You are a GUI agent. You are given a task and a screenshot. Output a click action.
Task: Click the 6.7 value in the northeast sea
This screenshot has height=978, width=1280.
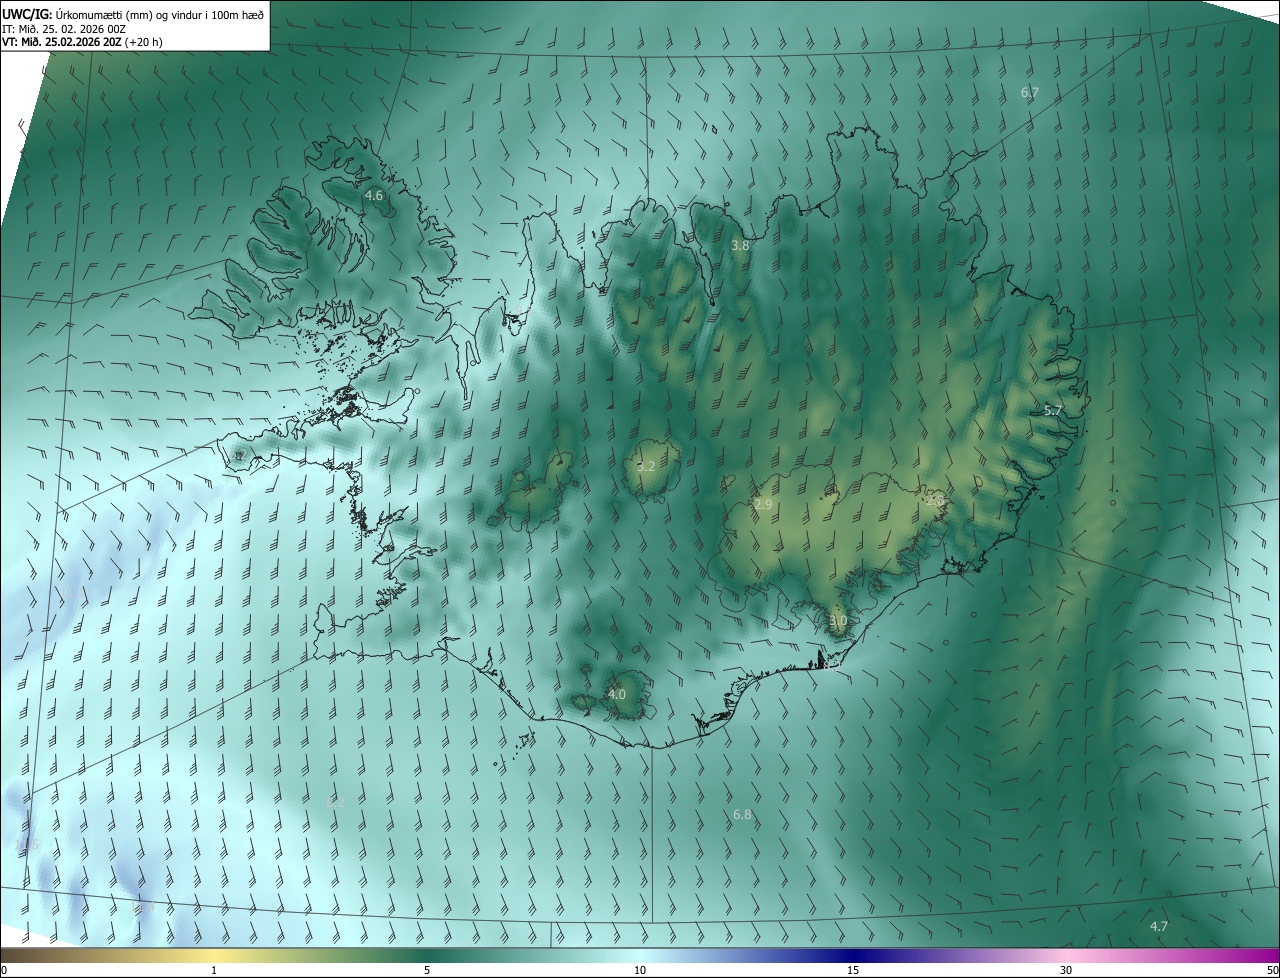pos(1030,93)
